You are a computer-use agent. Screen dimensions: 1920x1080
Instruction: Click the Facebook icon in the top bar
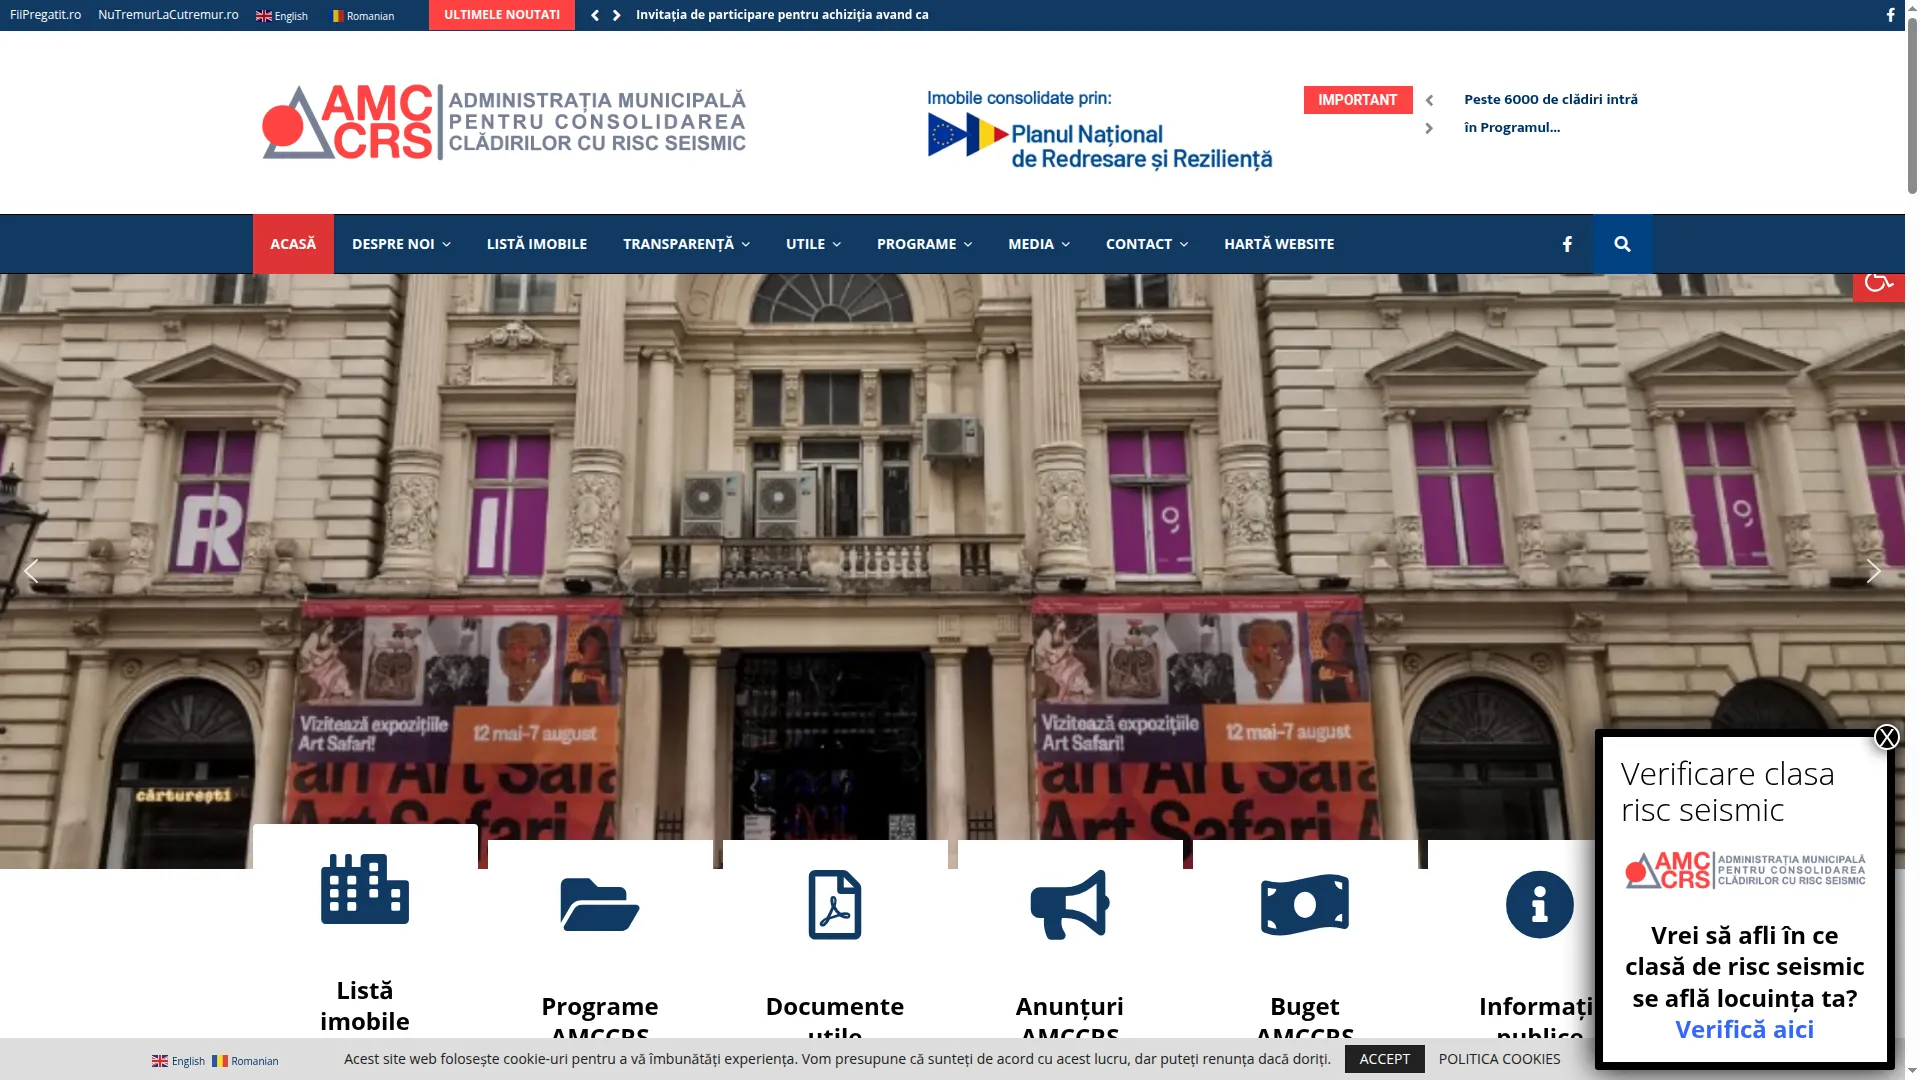1890,15
